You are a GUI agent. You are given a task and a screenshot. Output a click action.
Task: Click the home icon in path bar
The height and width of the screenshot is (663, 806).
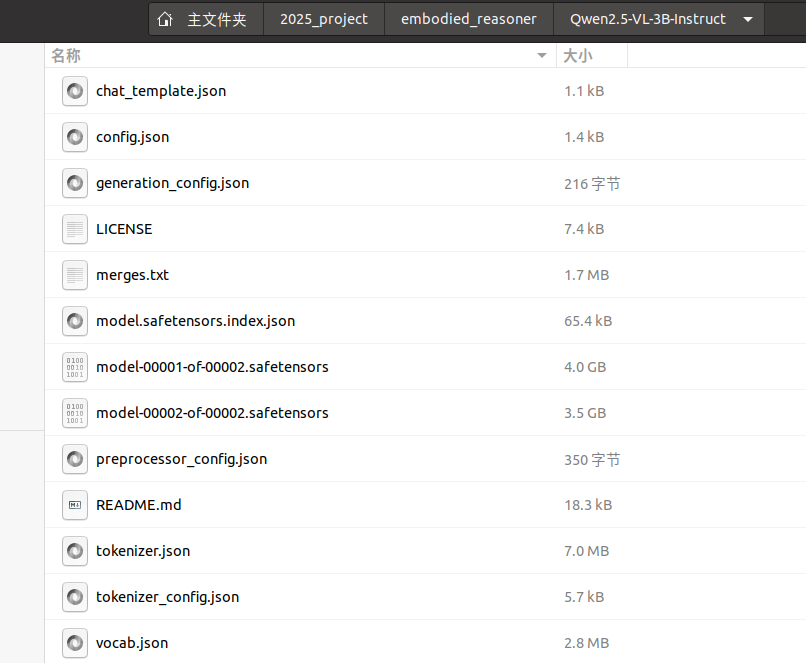(x=165, y=20)
